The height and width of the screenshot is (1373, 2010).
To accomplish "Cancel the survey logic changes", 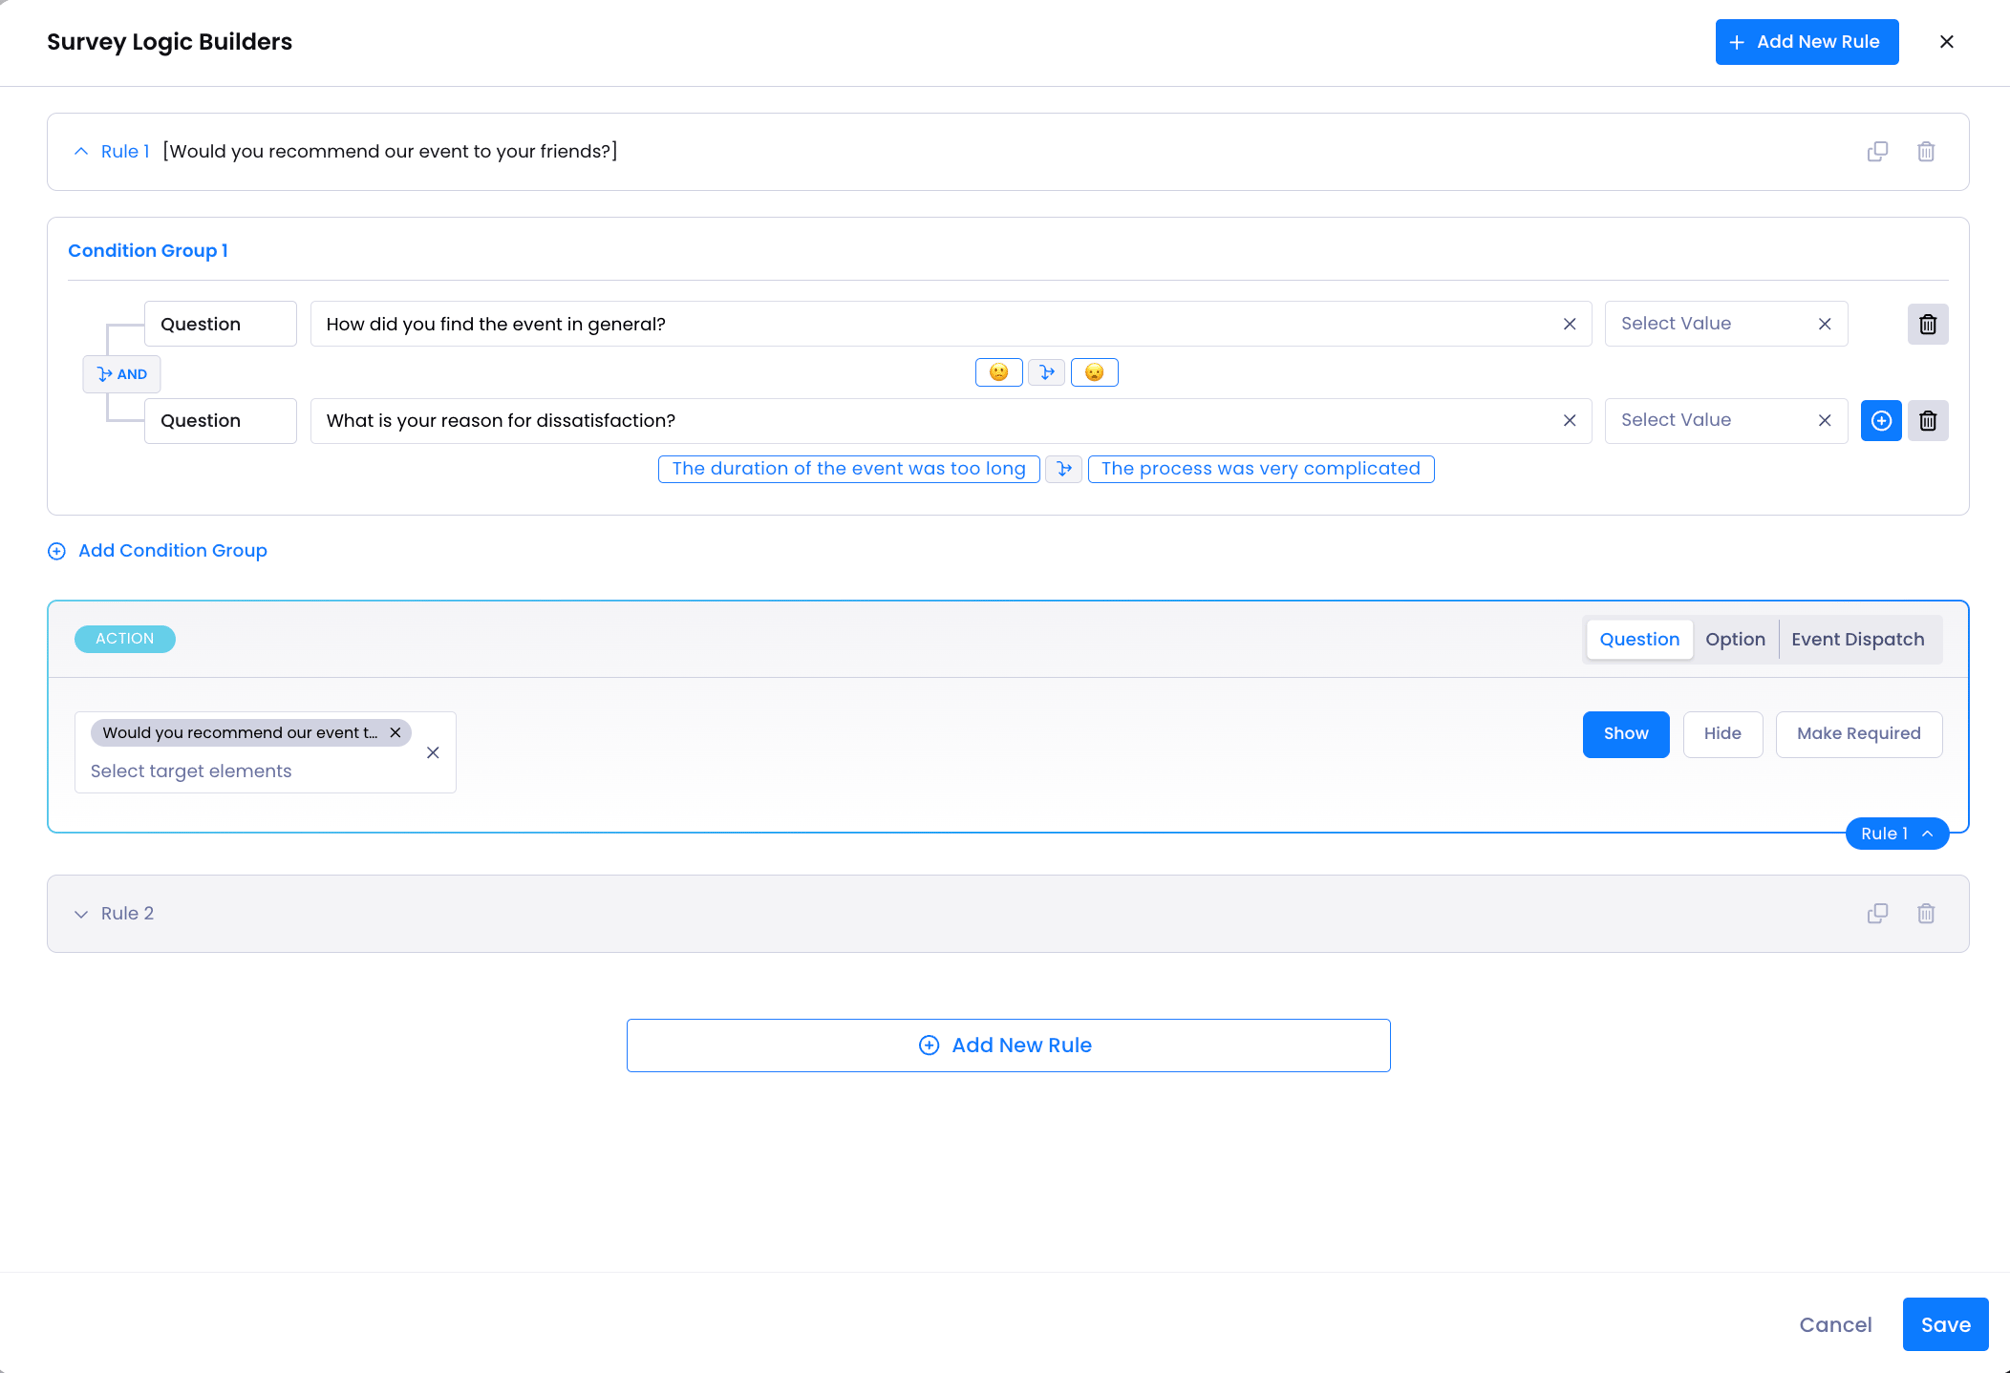I will (1835, 1325).
